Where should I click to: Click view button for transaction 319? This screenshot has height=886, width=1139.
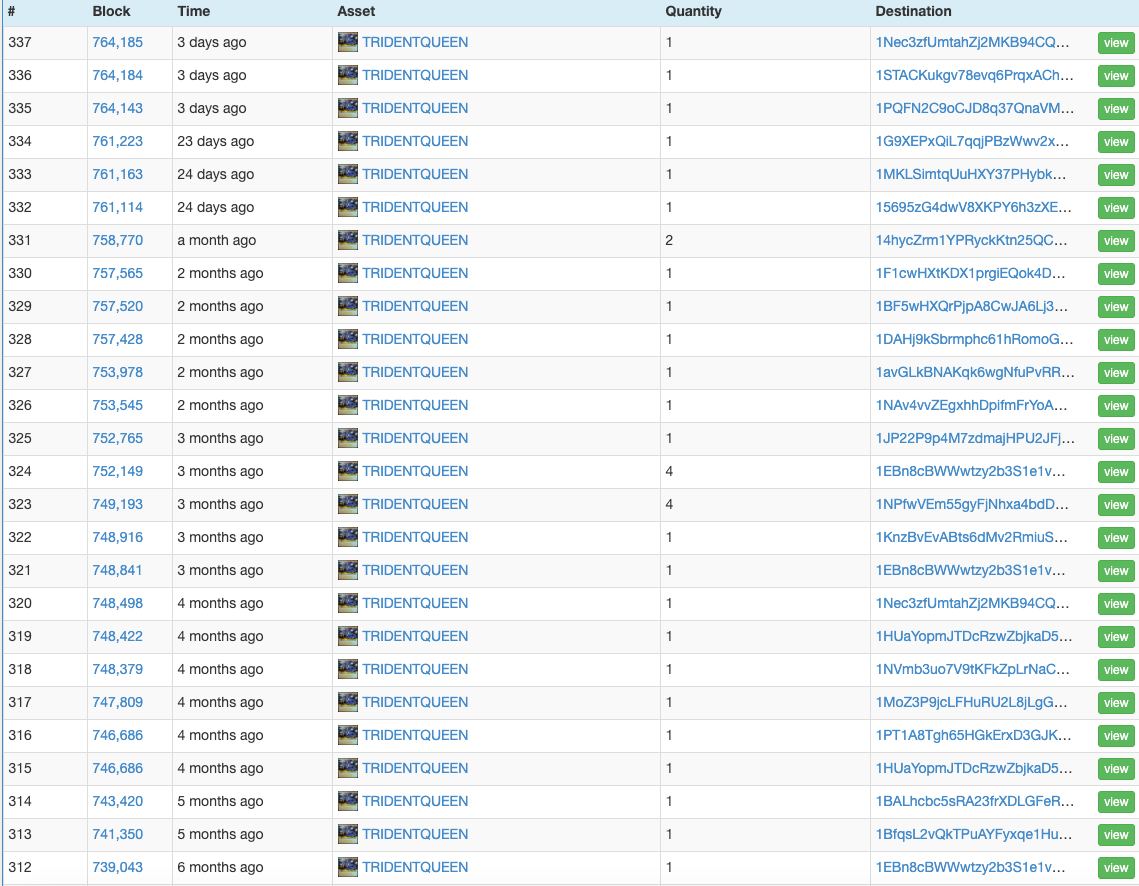(x=1116, y=636)
